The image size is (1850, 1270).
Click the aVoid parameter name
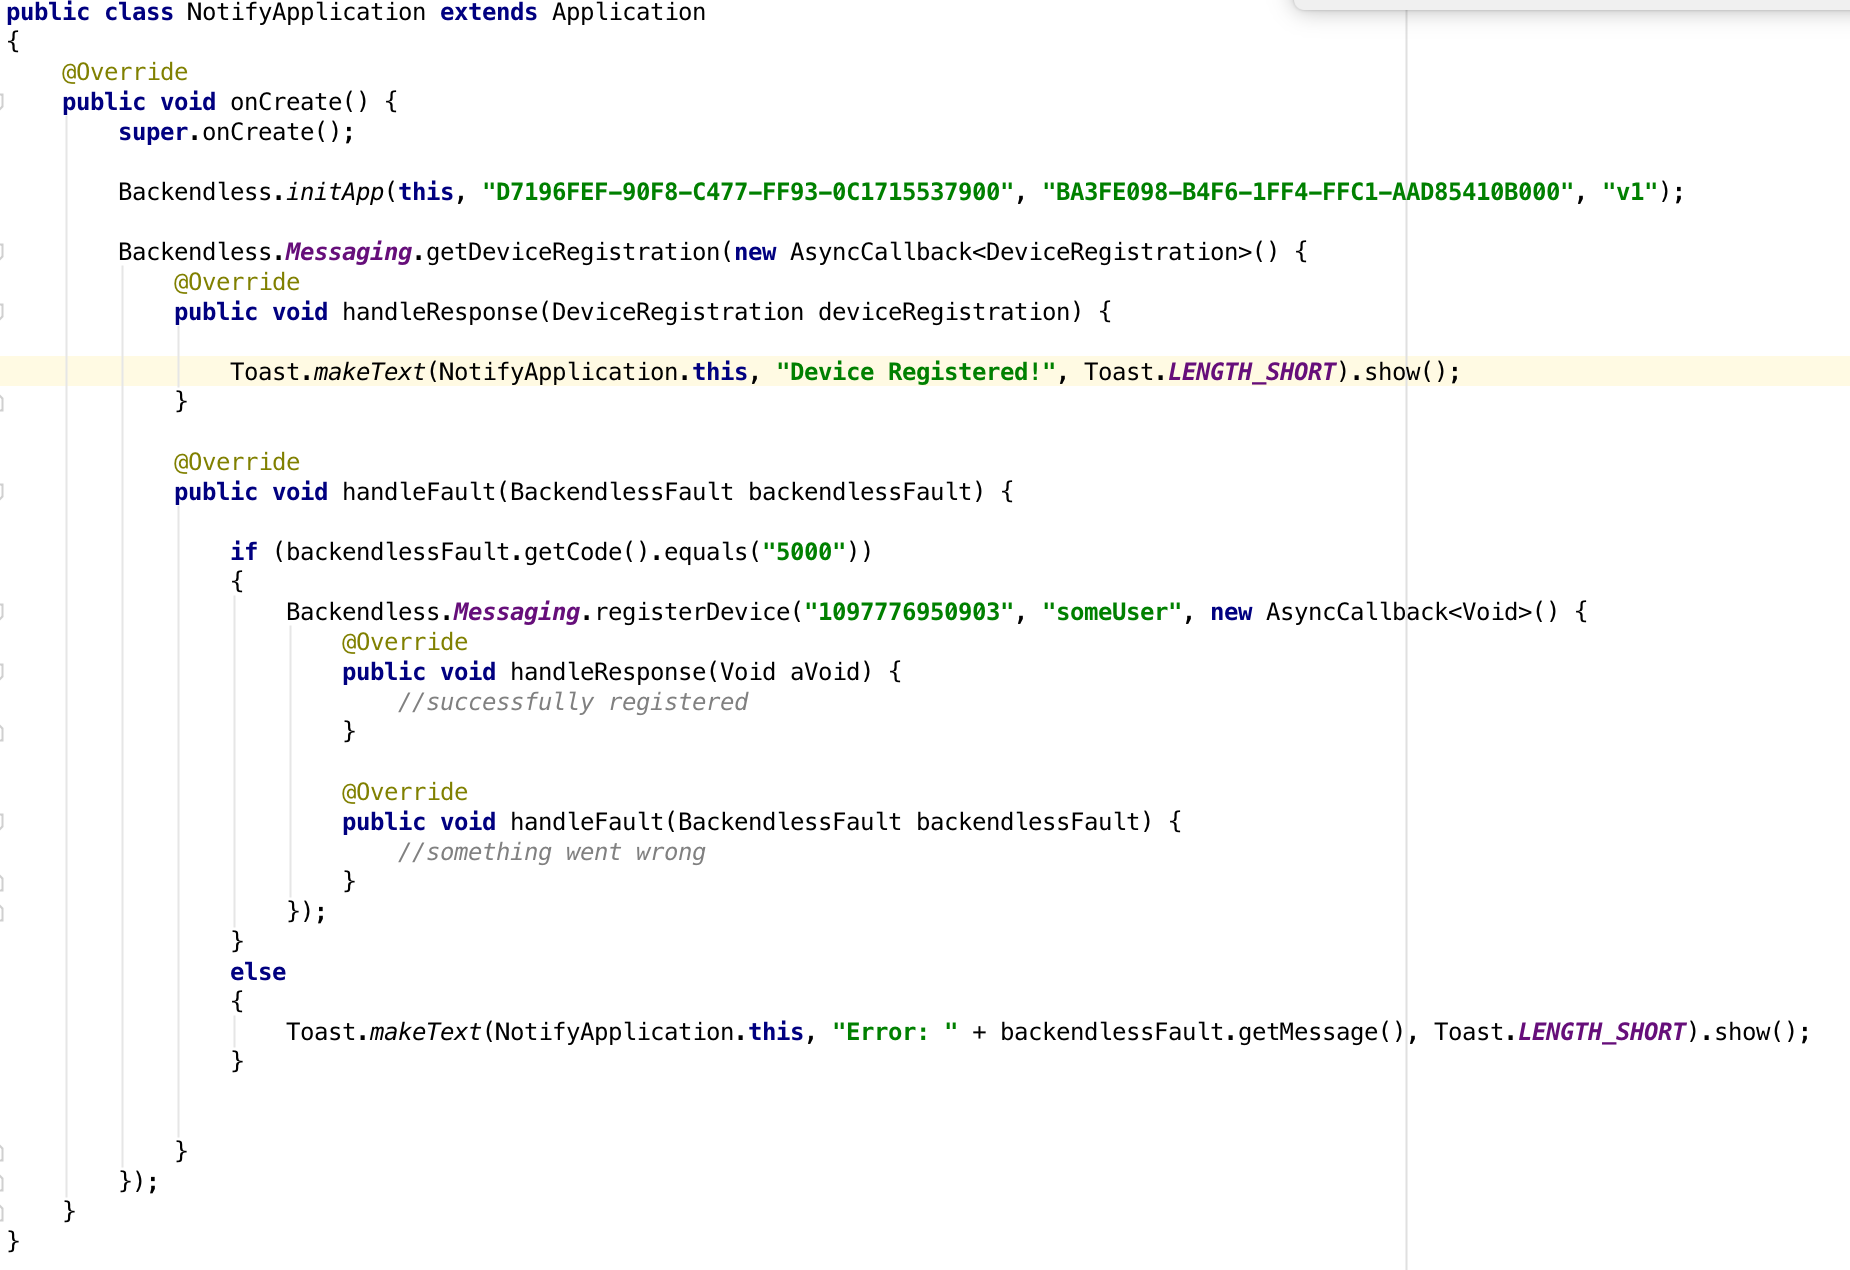[x=825, y=672]
